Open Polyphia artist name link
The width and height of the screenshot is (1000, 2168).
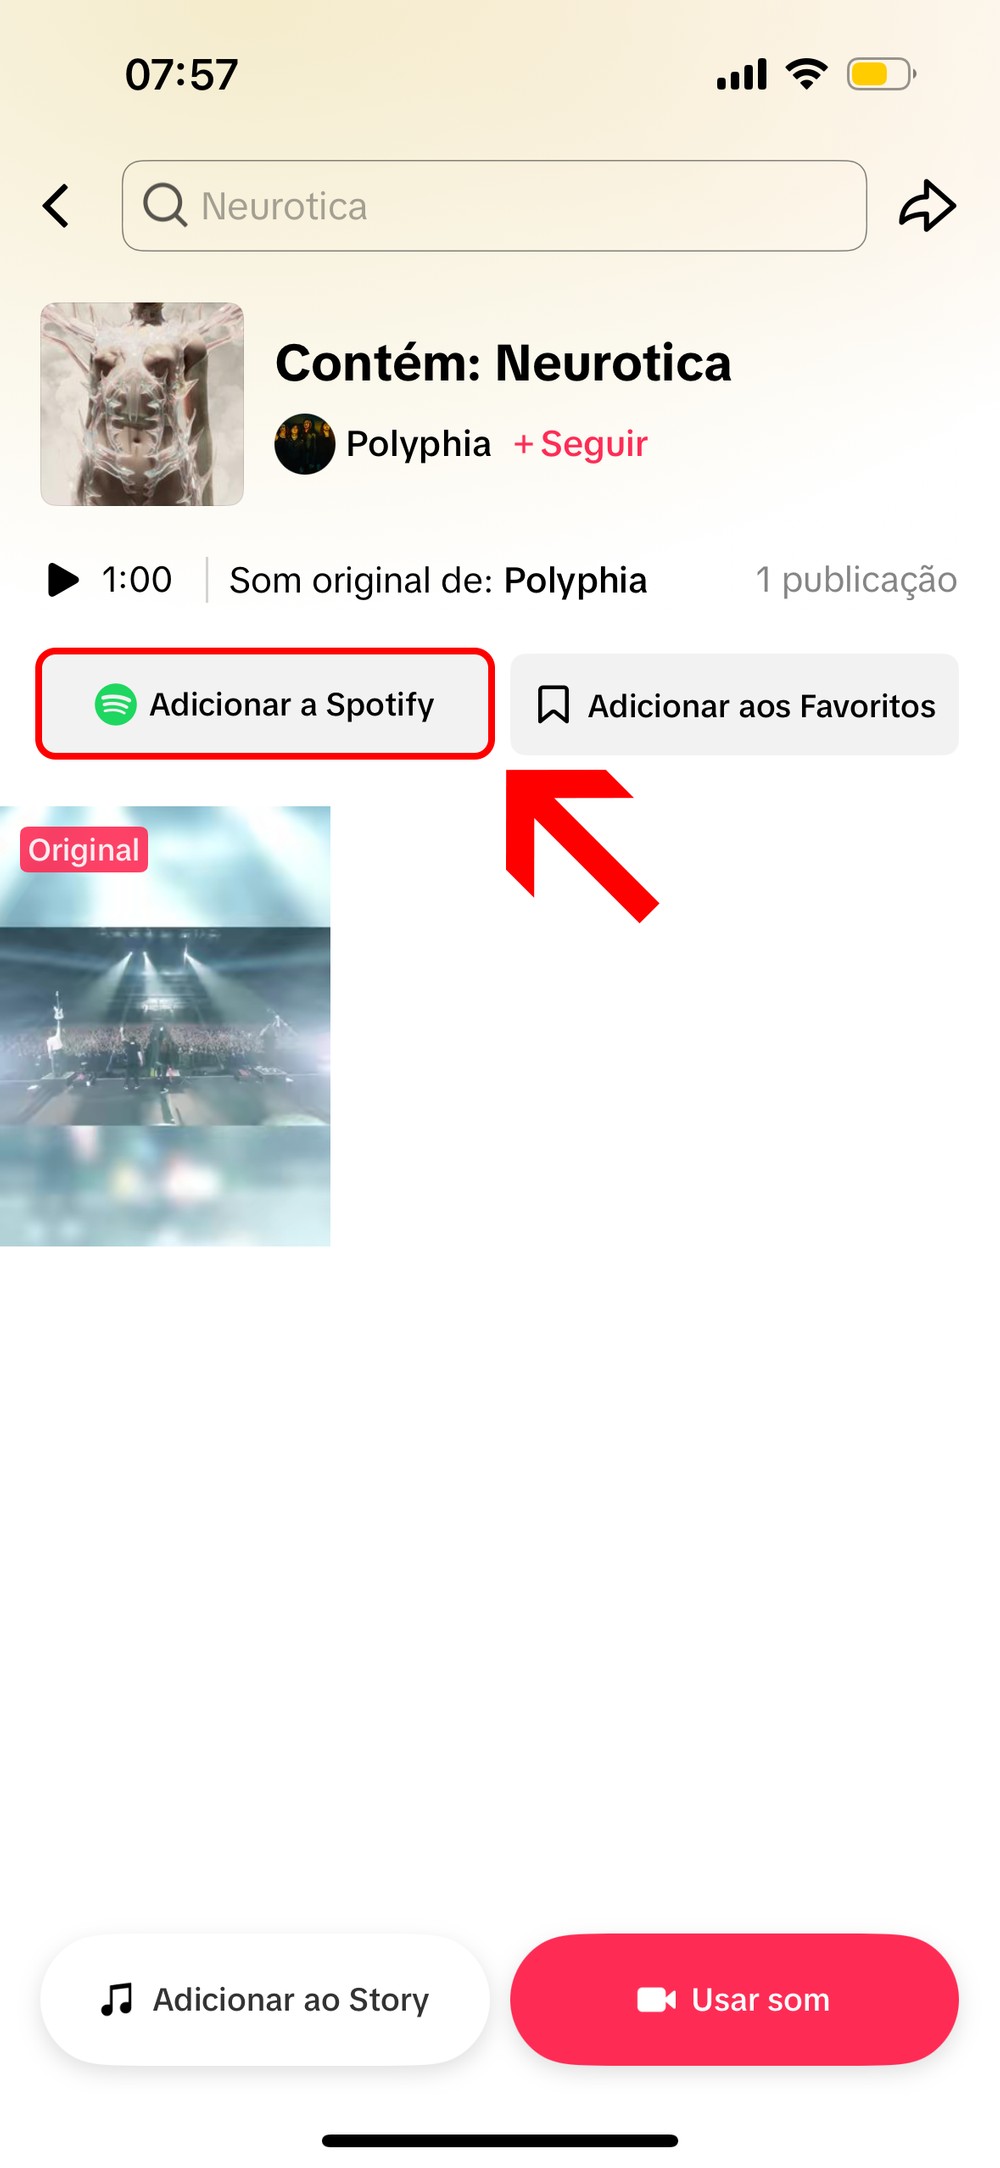click(x=418, y=444)
